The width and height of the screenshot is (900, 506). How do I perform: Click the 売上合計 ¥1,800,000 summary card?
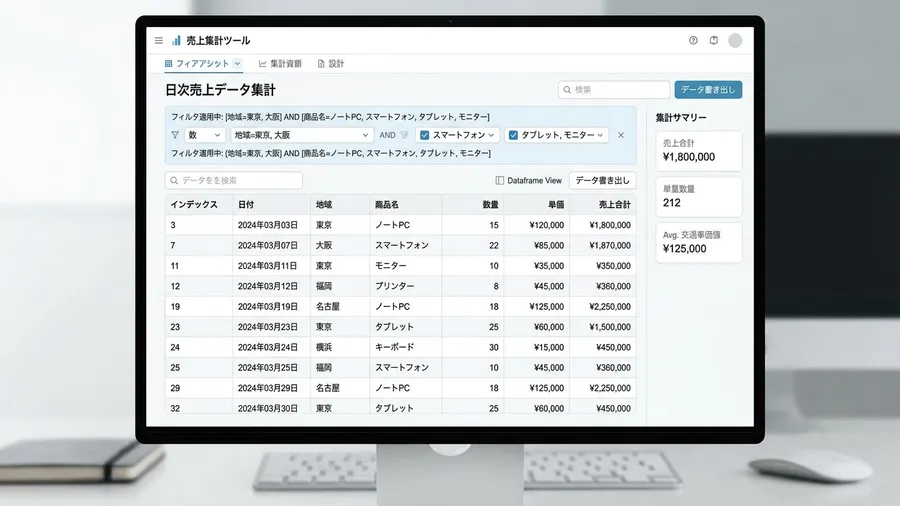point(699,151)
